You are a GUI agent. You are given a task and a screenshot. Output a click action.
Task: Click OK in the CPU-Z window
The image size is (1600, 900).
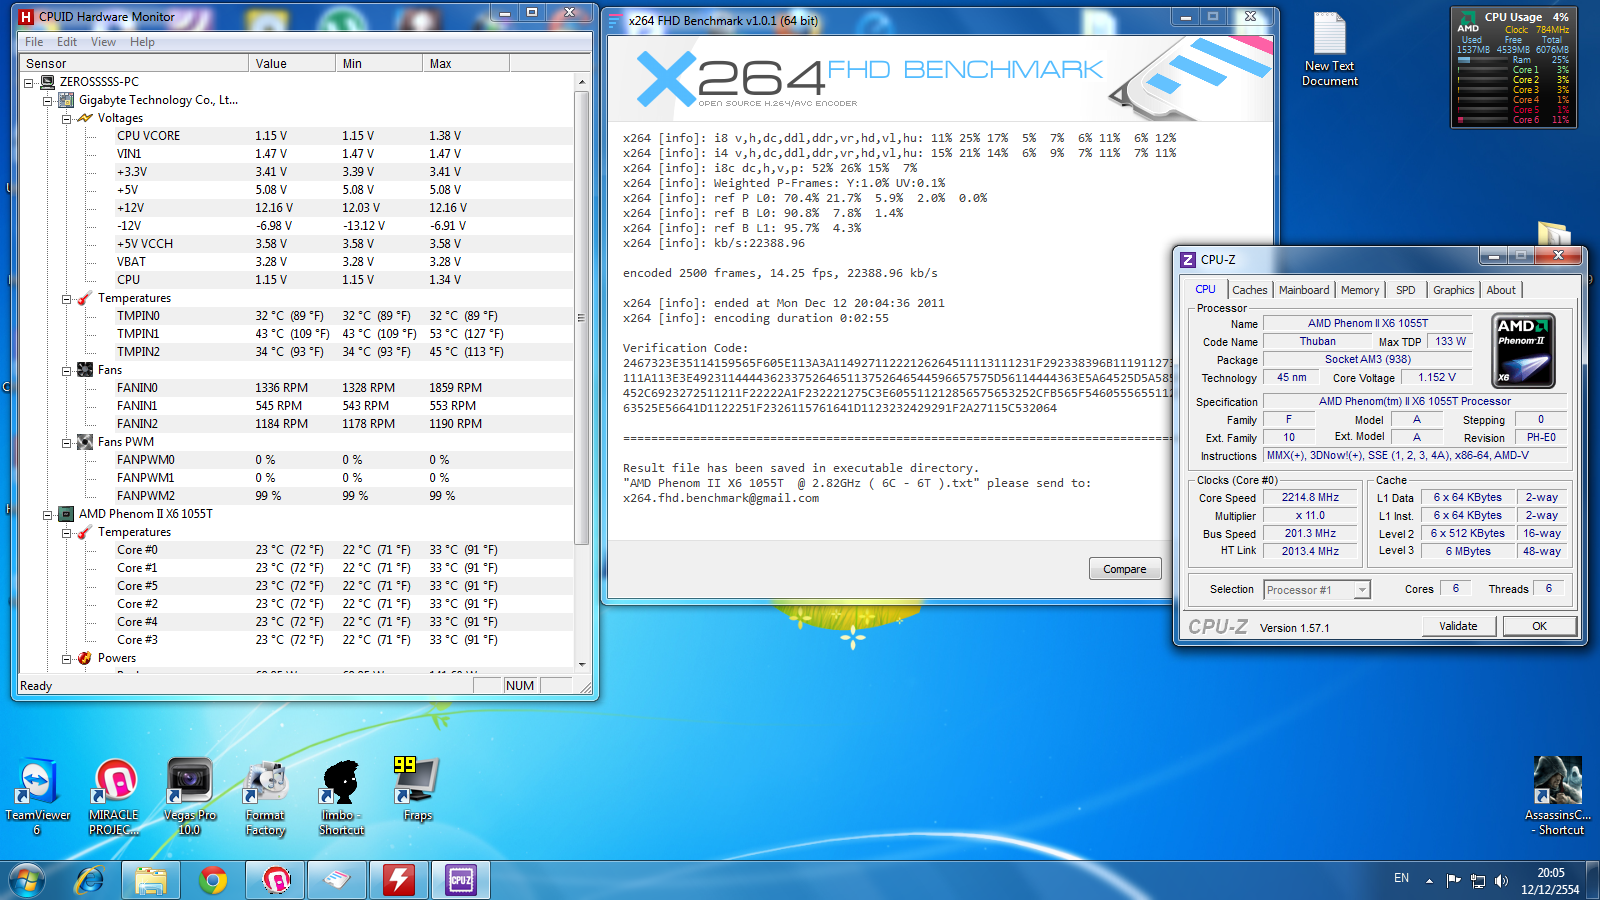[x=1539, y=626]
